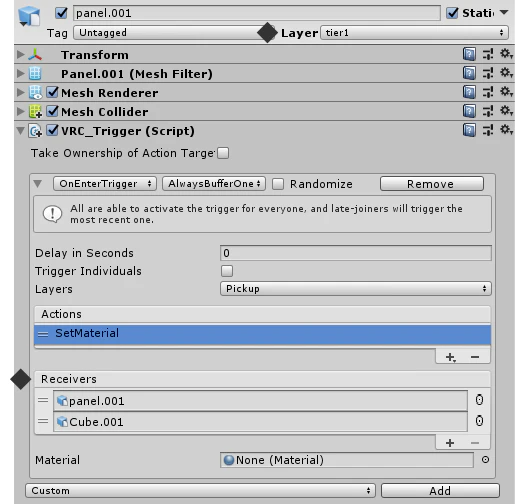
Task: Click the Transform axes icon
Action: [35, 55]
